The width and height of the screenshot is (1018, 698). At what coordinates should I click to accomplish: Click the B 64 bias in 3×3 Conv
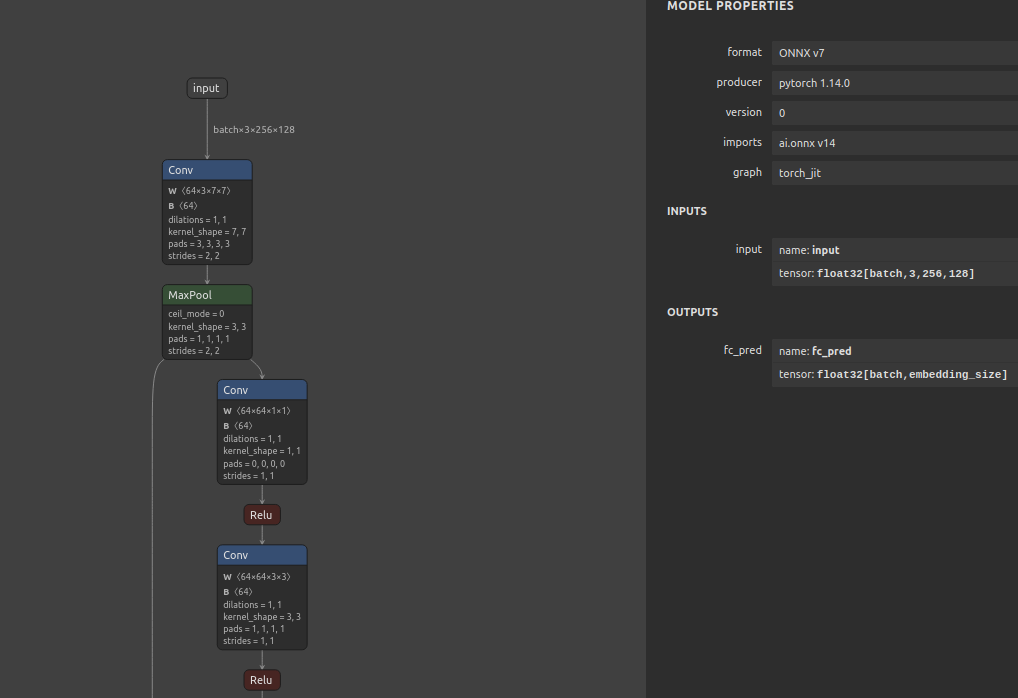tap(239, 592)
